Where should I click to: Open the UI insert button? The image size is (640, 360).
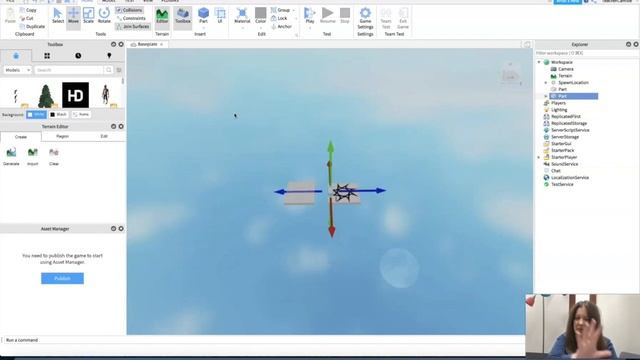(220, 16)
